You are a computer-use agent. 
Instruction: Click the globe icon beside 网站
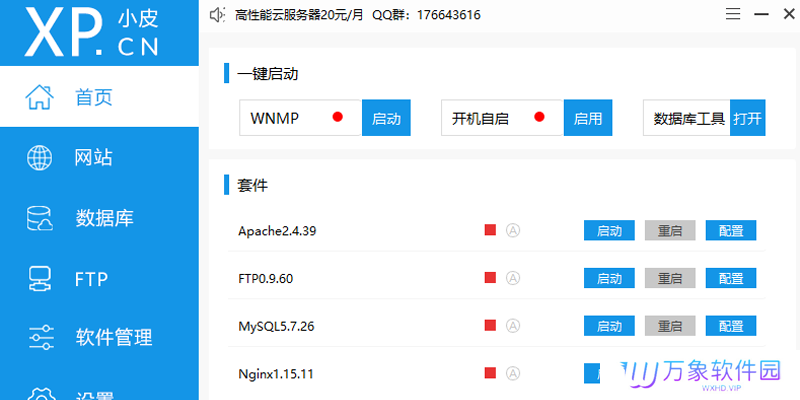(x=39, y=157)
